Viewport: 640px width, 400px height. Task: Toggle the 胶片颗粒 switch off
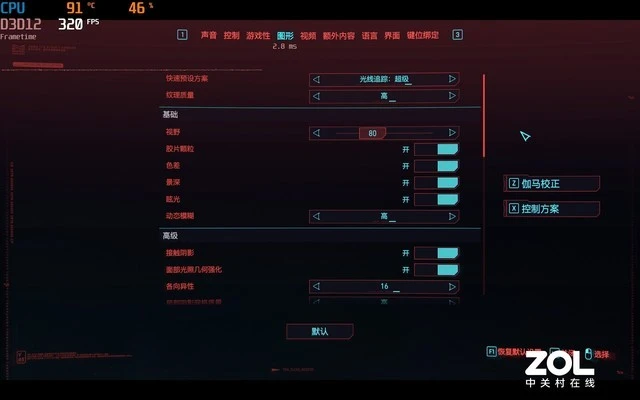(436, 149)
